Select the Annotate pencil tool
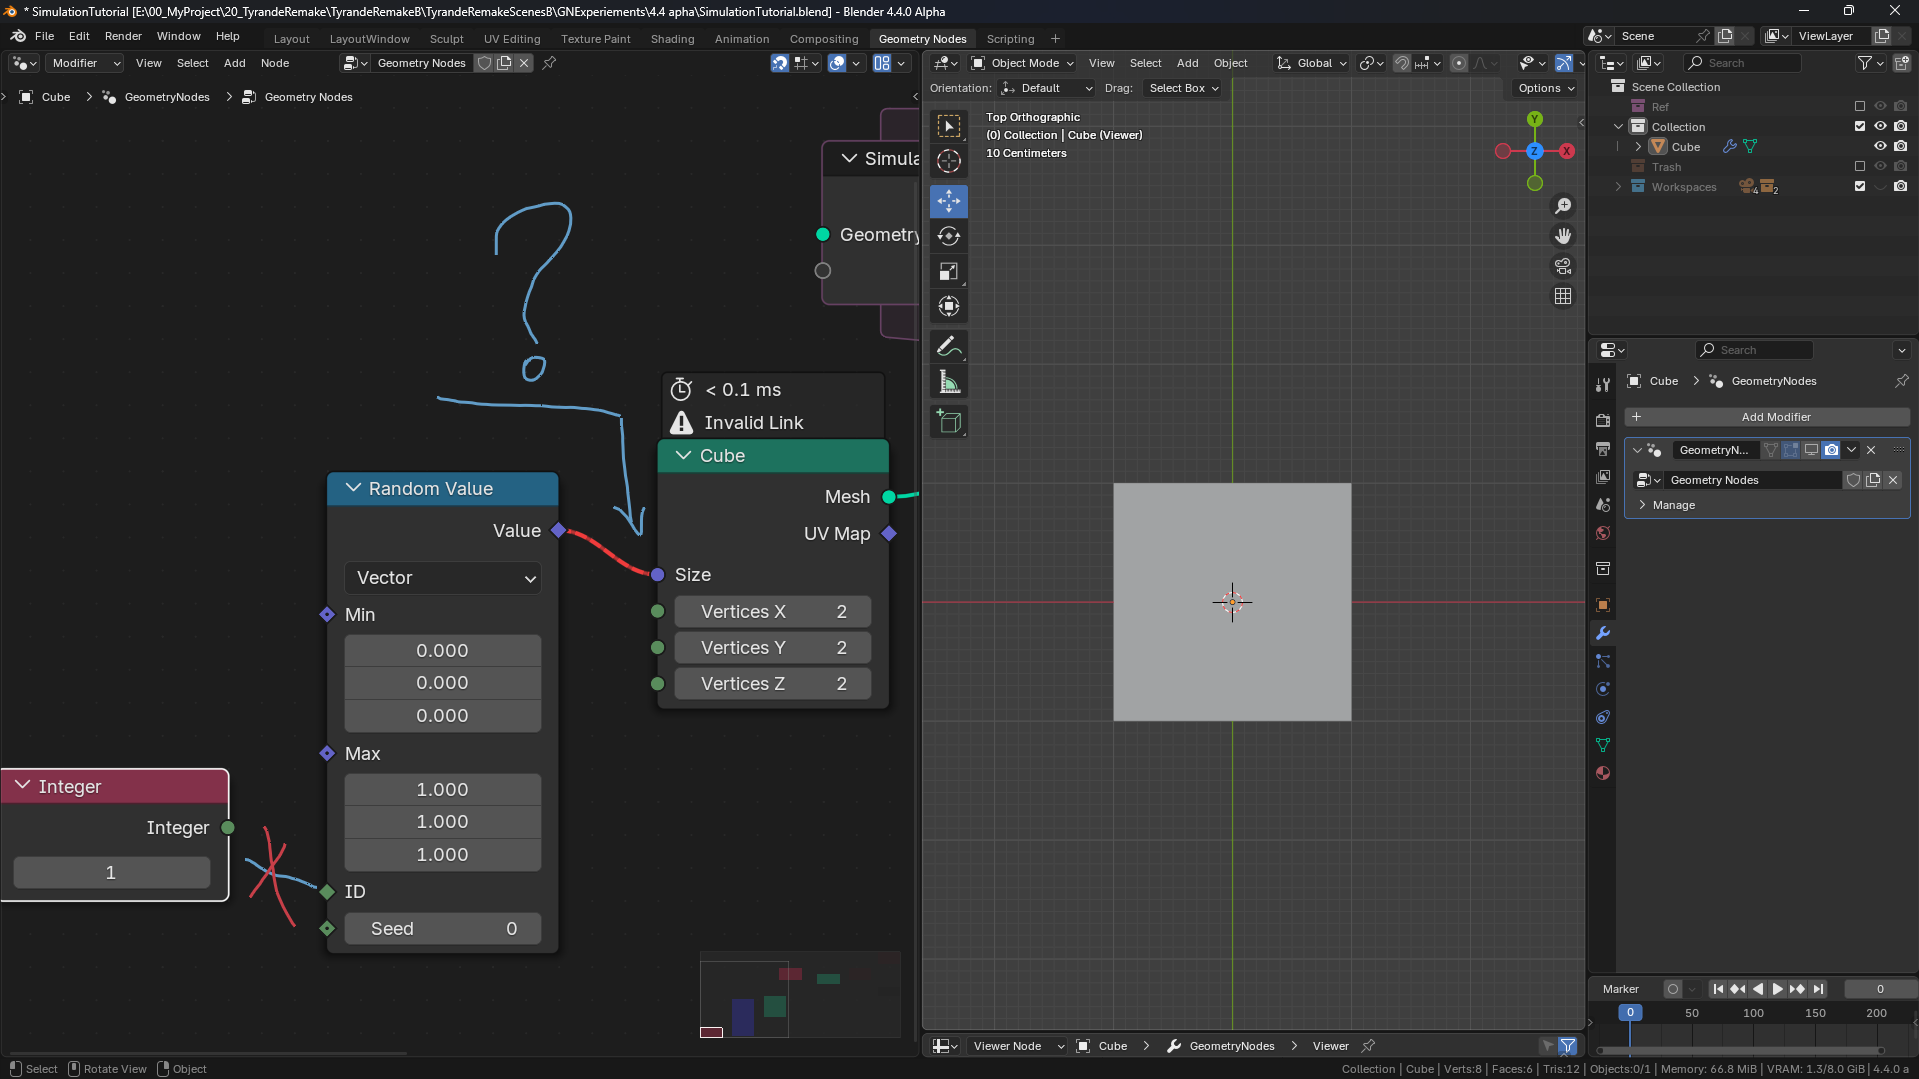The image size is (1919, 1079). coord(948,347)
